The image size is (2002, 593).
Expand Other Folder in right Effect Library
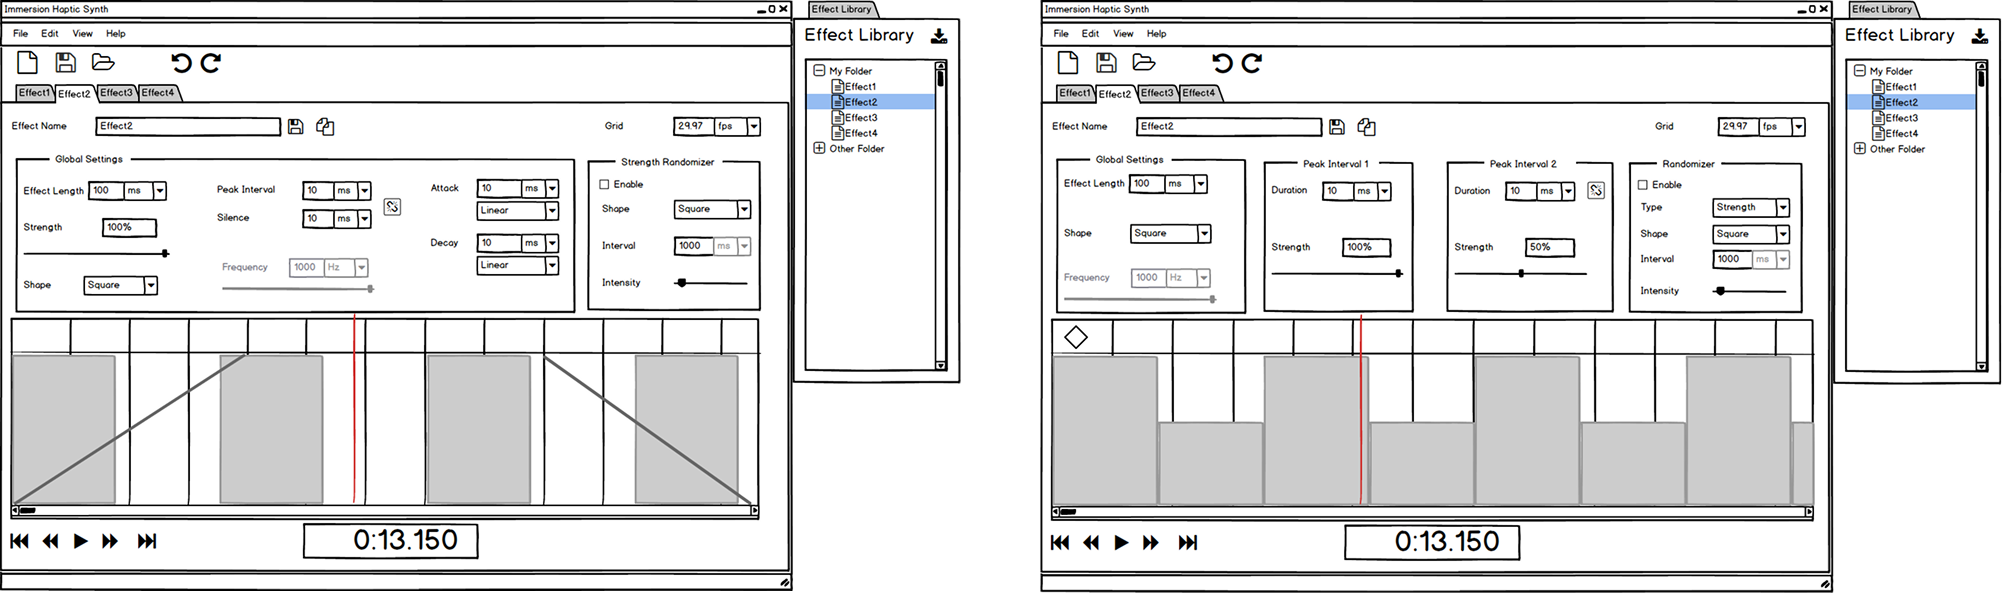[1859, 149]
